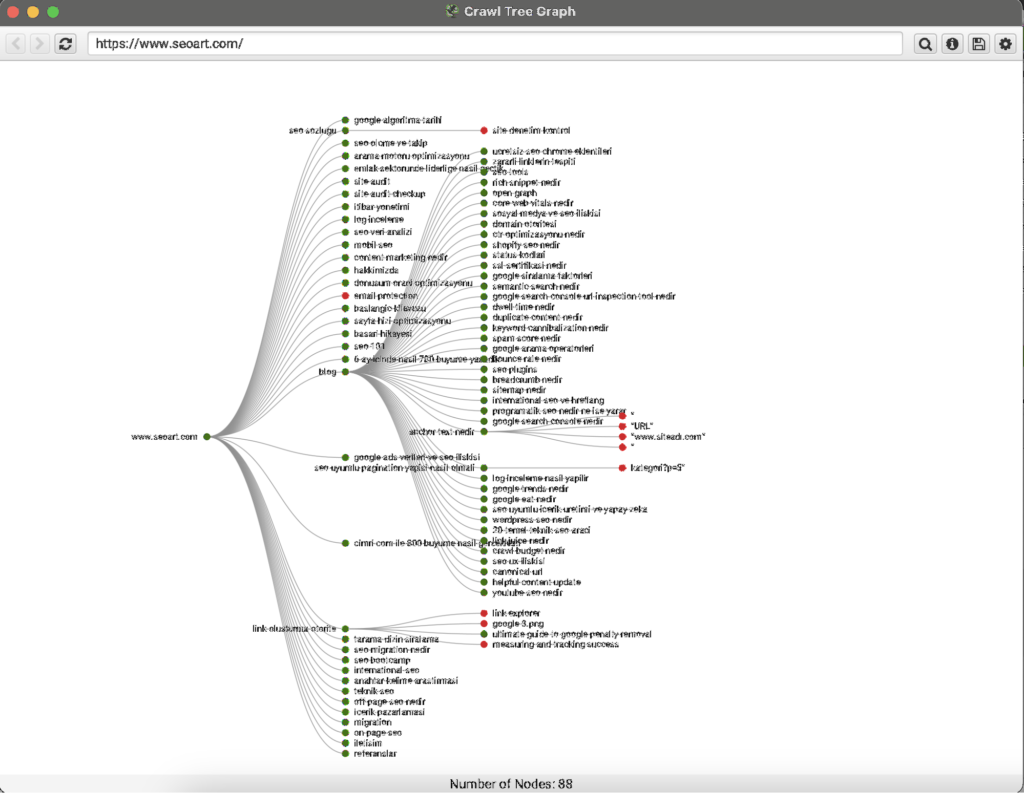1024x793 pixels.
Task: Select the youtube-seo-nedir node
Action: point(484,592)
